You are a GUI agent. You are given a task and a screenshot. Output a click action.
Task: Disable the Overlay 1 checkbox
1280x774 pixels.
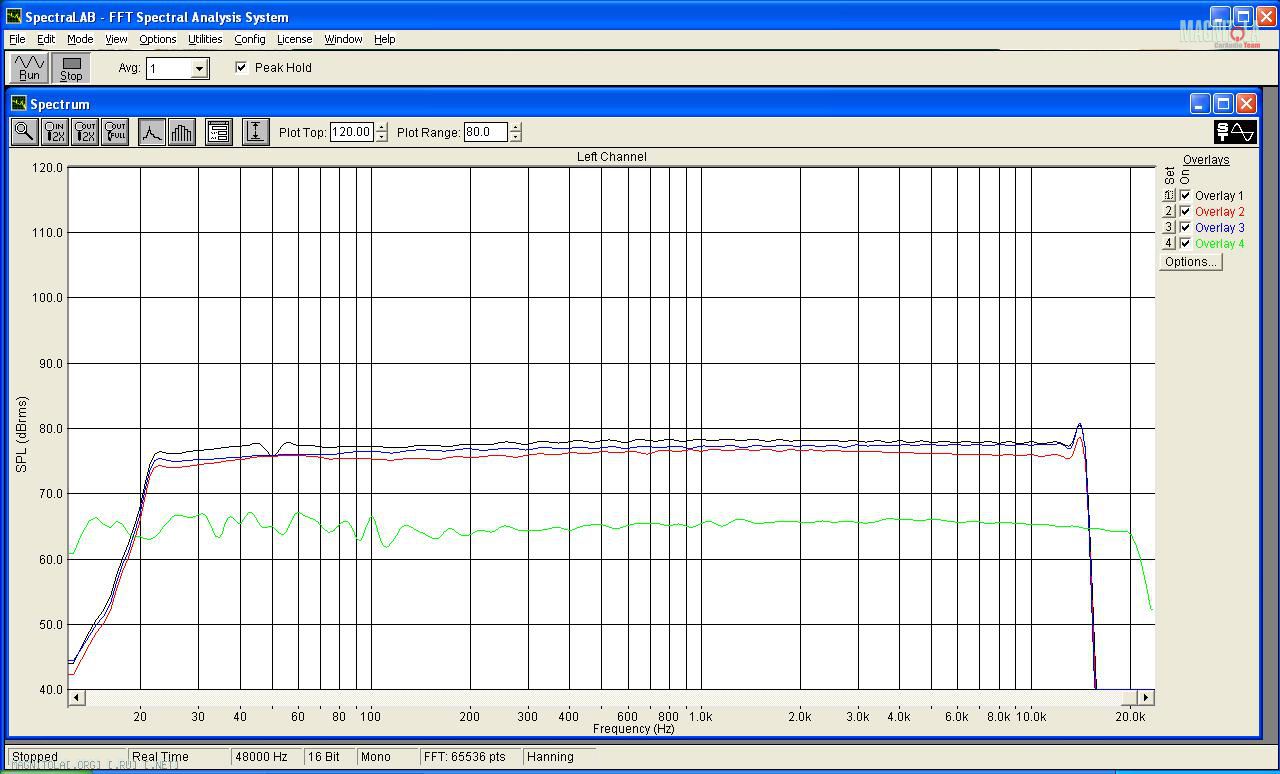click(1185, 195)
